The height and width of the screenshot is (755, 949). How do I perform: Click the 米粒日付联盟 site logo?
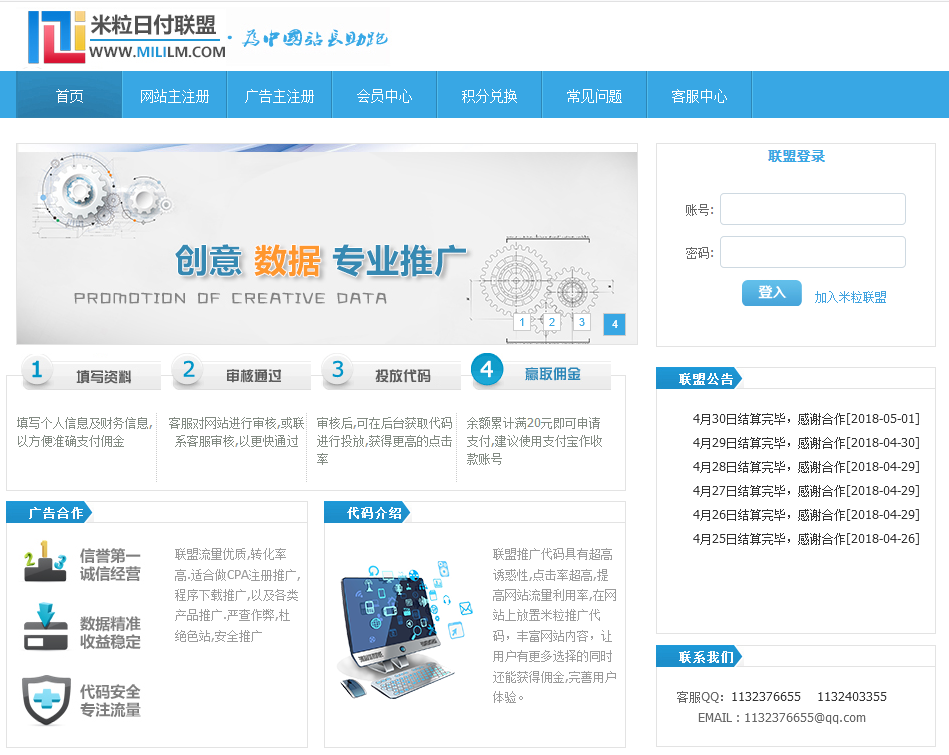tap(127, 36)
